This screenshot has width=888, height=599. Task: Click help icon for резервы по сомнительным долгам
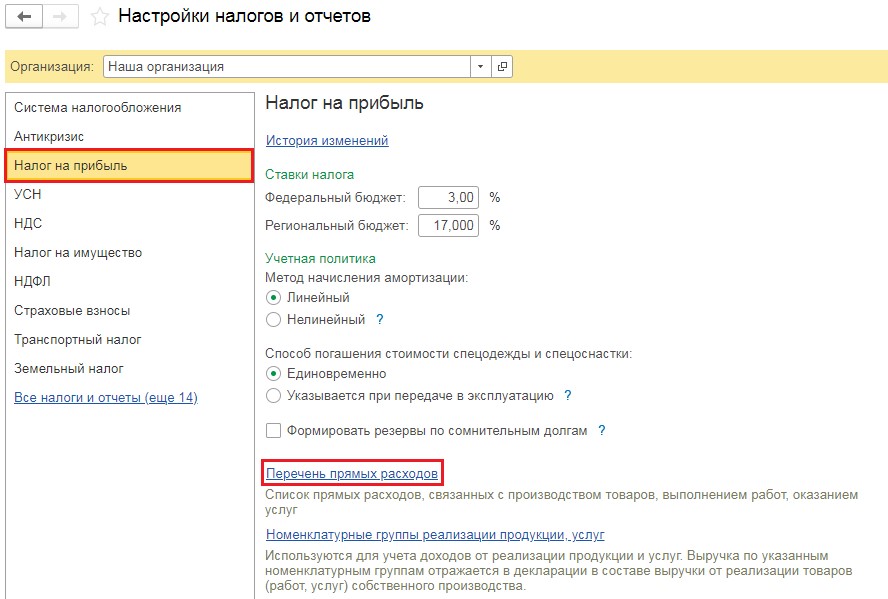tap(602, 431)
